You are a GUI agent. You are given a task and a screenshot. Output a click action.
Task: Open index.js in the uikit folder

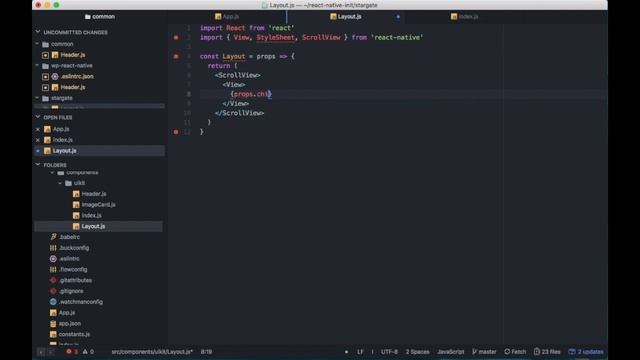click(x=91, y=216)
